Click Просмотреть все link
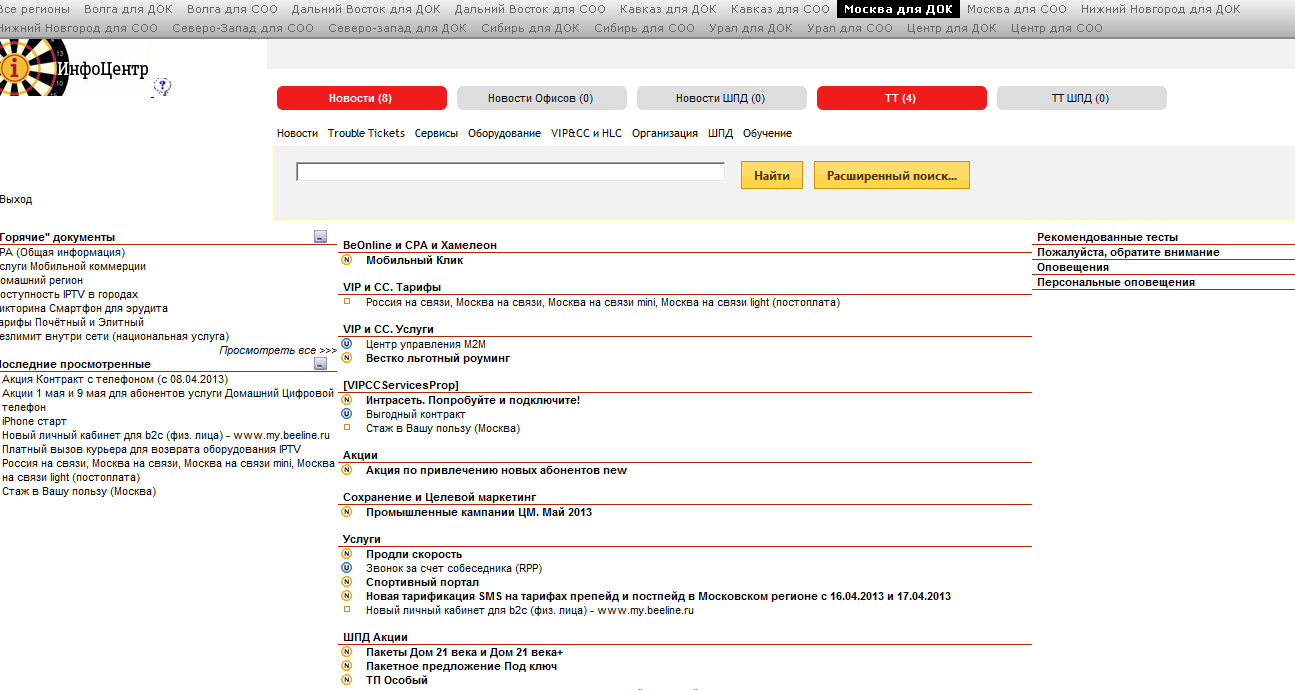1295x690 pixels. pyautogui.click(x=278, y=351)
